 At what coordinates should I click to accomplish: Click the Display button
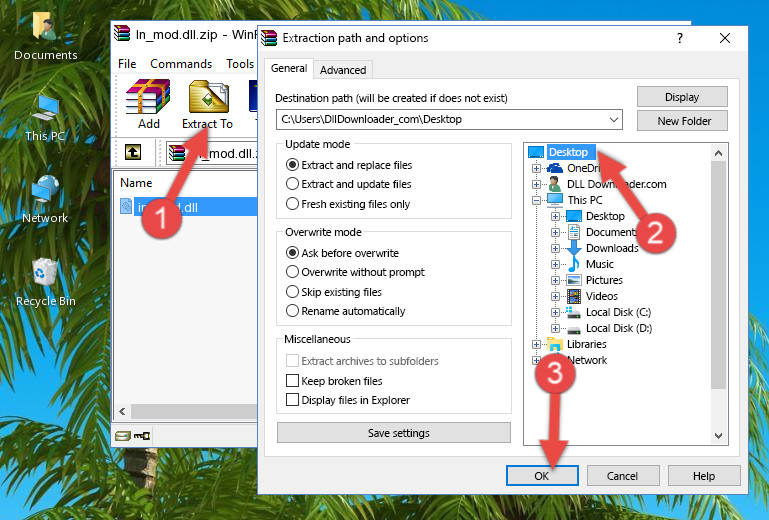682,97
